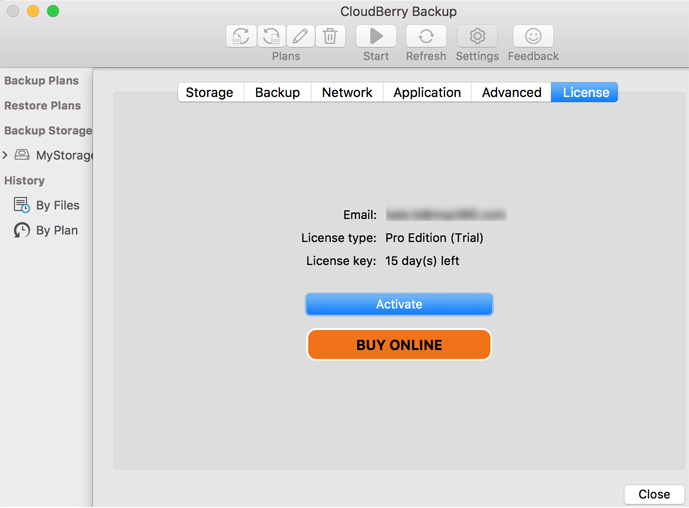This screenshot has width=689, height=508.
Task: Click the 'License key:' label
Action: (341, 261)
